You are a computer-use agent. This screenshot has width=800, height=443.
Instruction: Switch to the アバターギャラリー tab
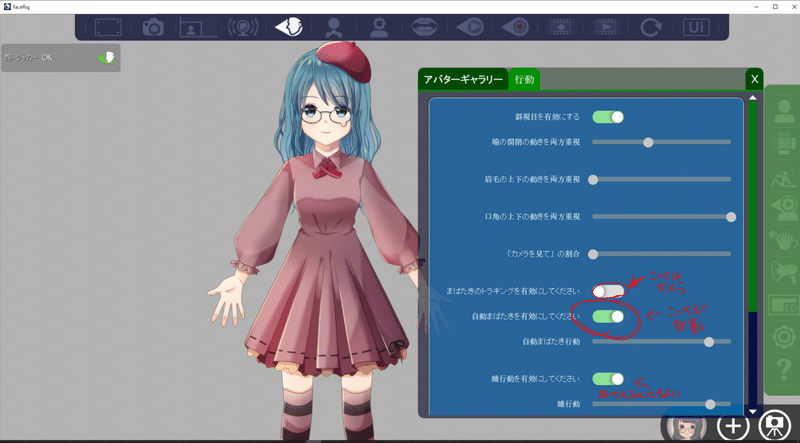(x=463, y=80)
